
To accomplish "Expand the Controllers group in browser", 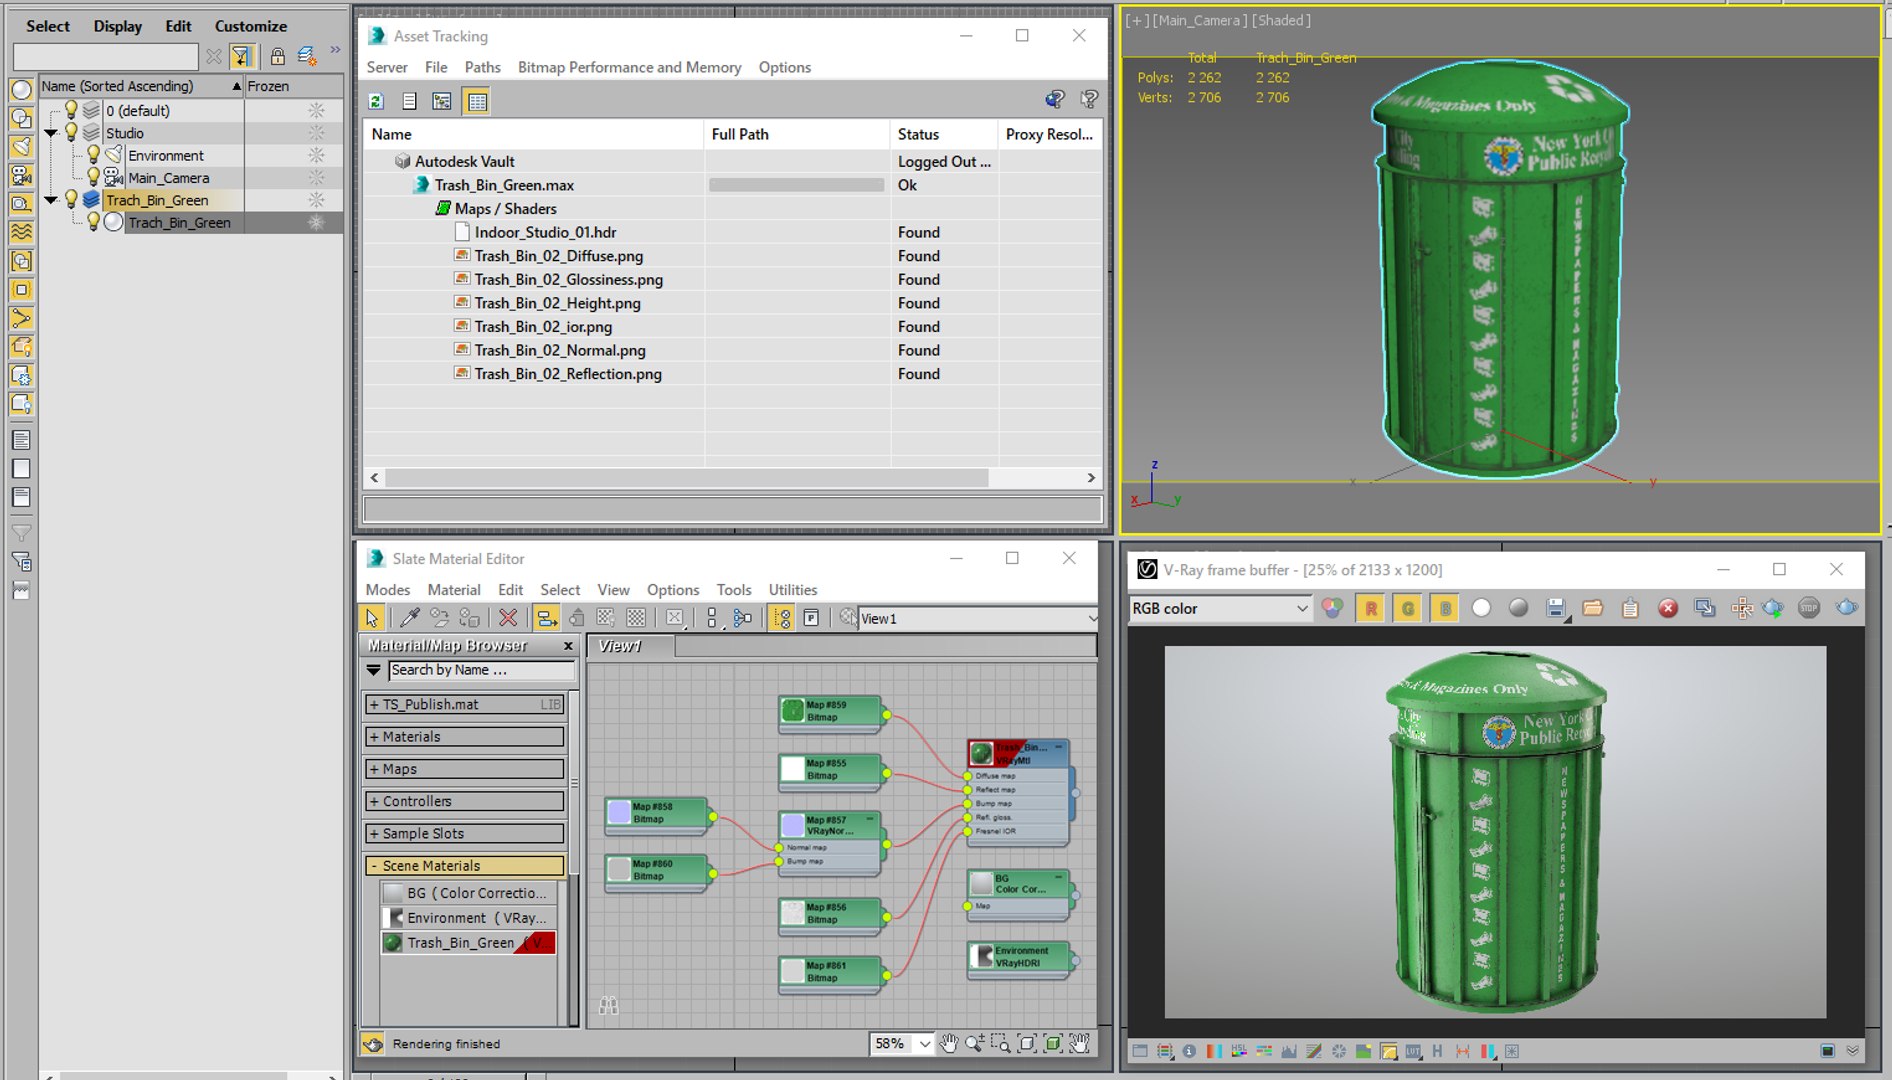I will [x=465, y=801].
